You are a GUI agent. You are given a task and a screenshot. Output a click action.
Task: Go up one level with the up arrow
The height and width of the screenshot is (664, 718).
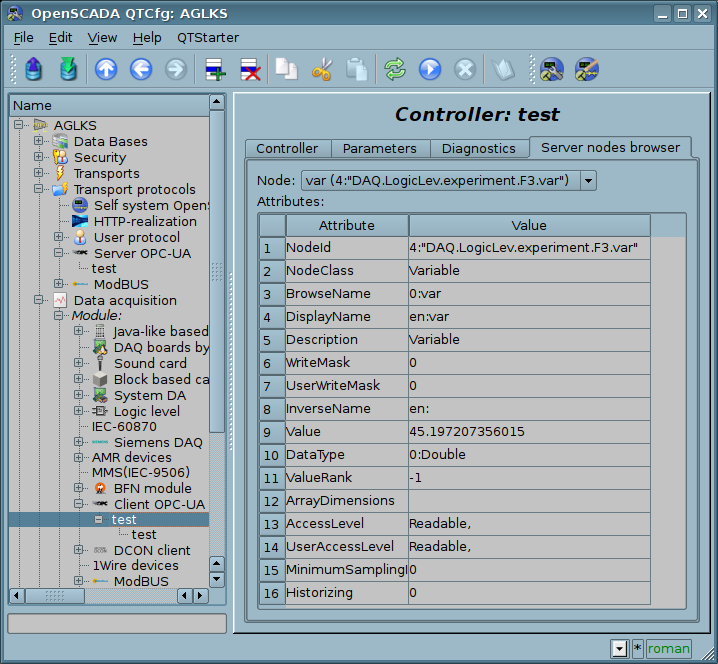(106, 70)
